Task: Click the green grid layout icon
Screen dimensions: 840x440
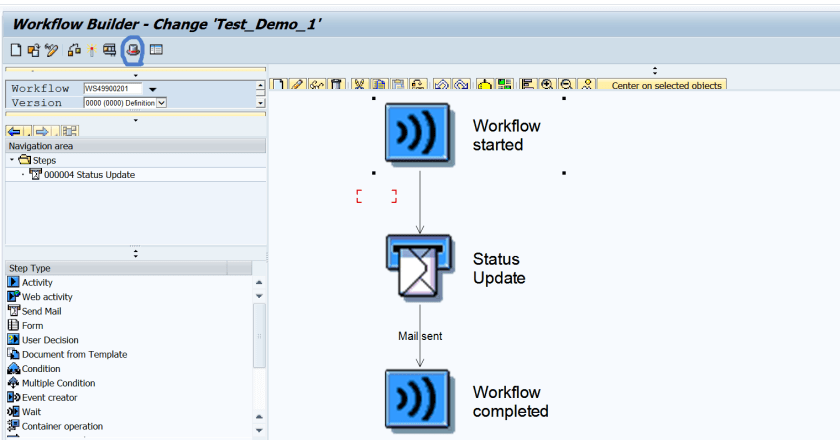Action: [504, 85]
